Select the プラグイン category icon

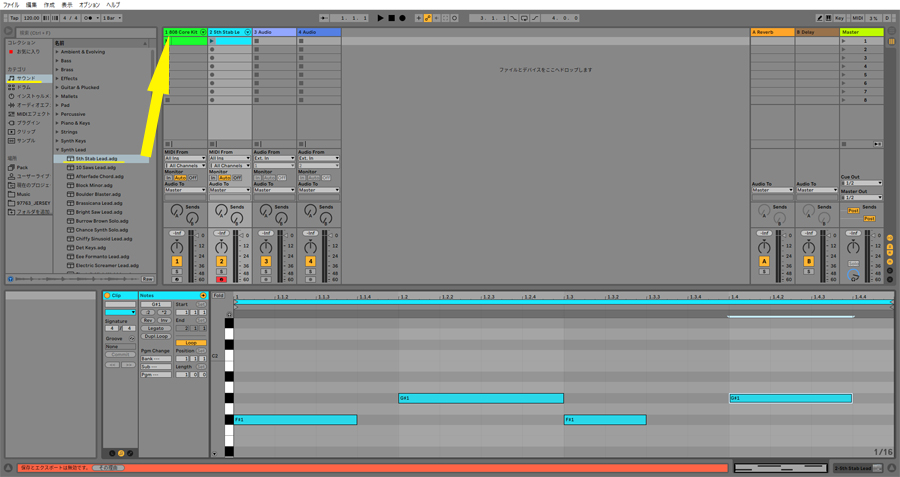click(11, 123)
